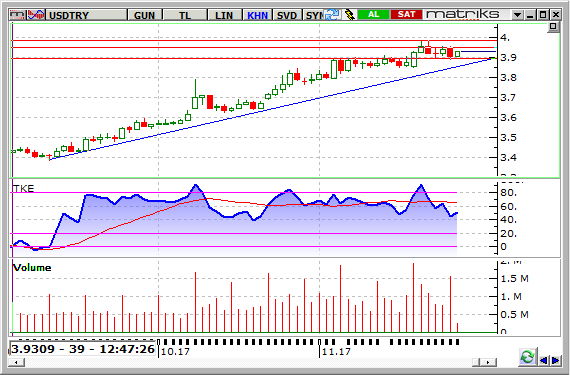
Task: Click the blue right arrow navigation icon
Action: (x=555, y=360)
